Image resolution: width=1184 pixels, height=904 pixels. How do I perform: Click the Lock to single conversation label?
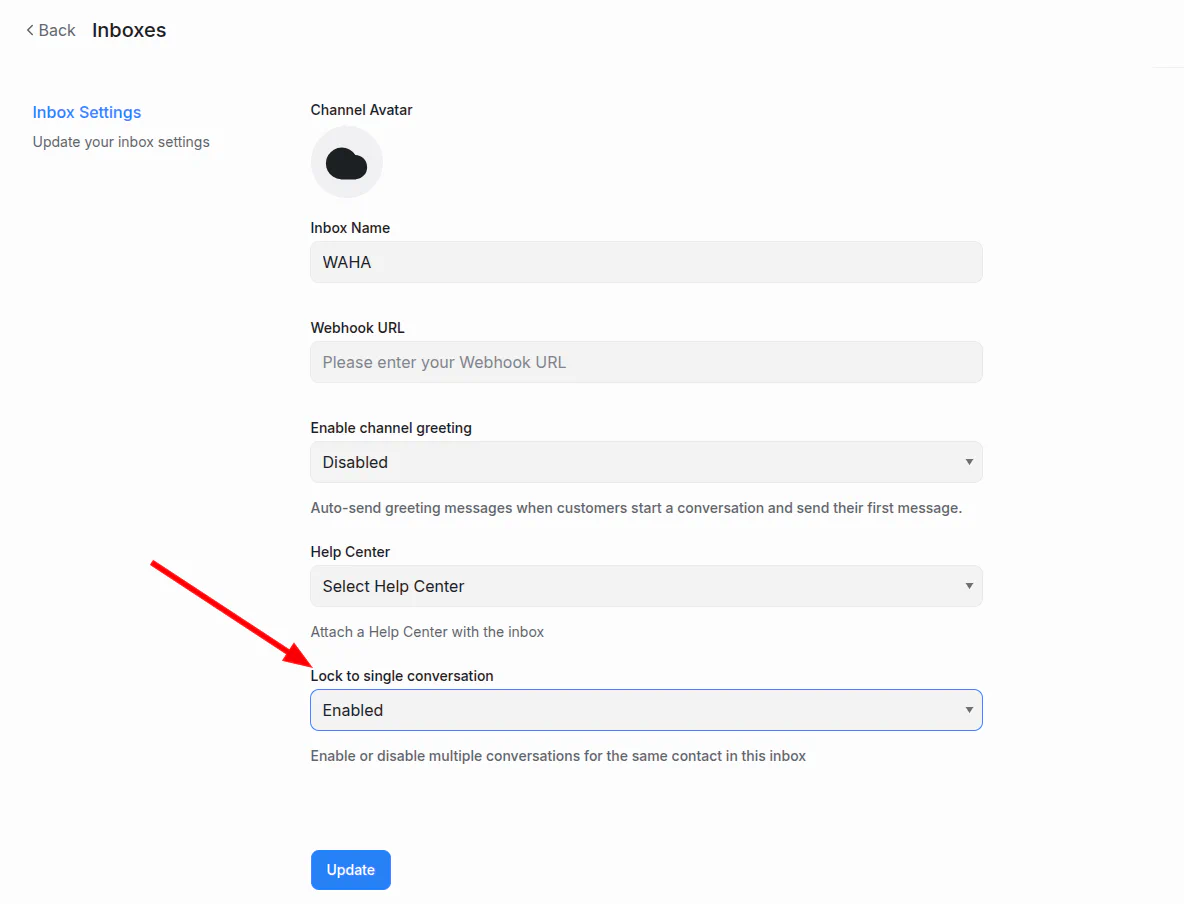(x=402, y=676)
